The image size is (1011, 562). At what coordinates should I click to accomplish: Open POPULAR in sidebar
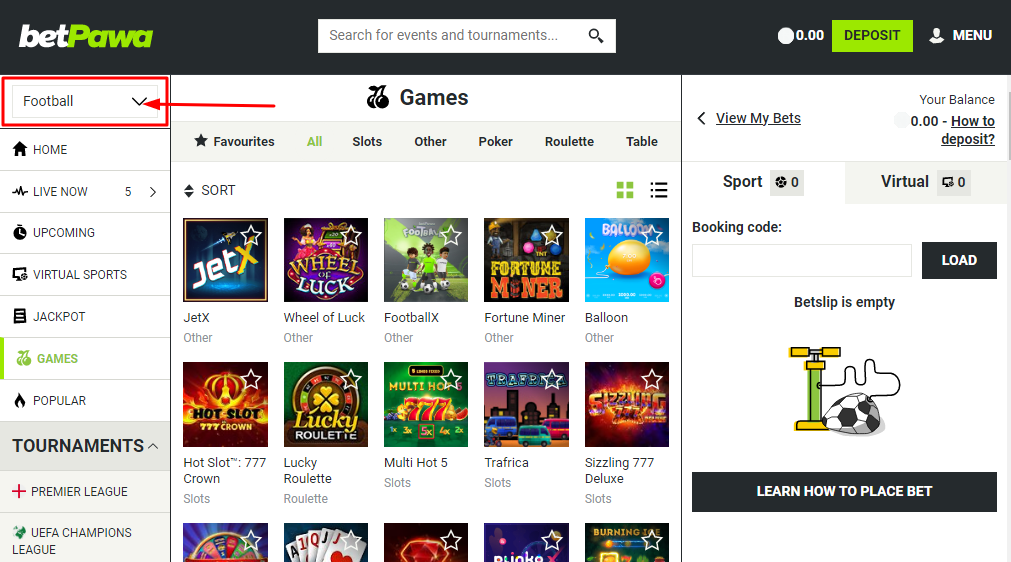pos(85,400)
